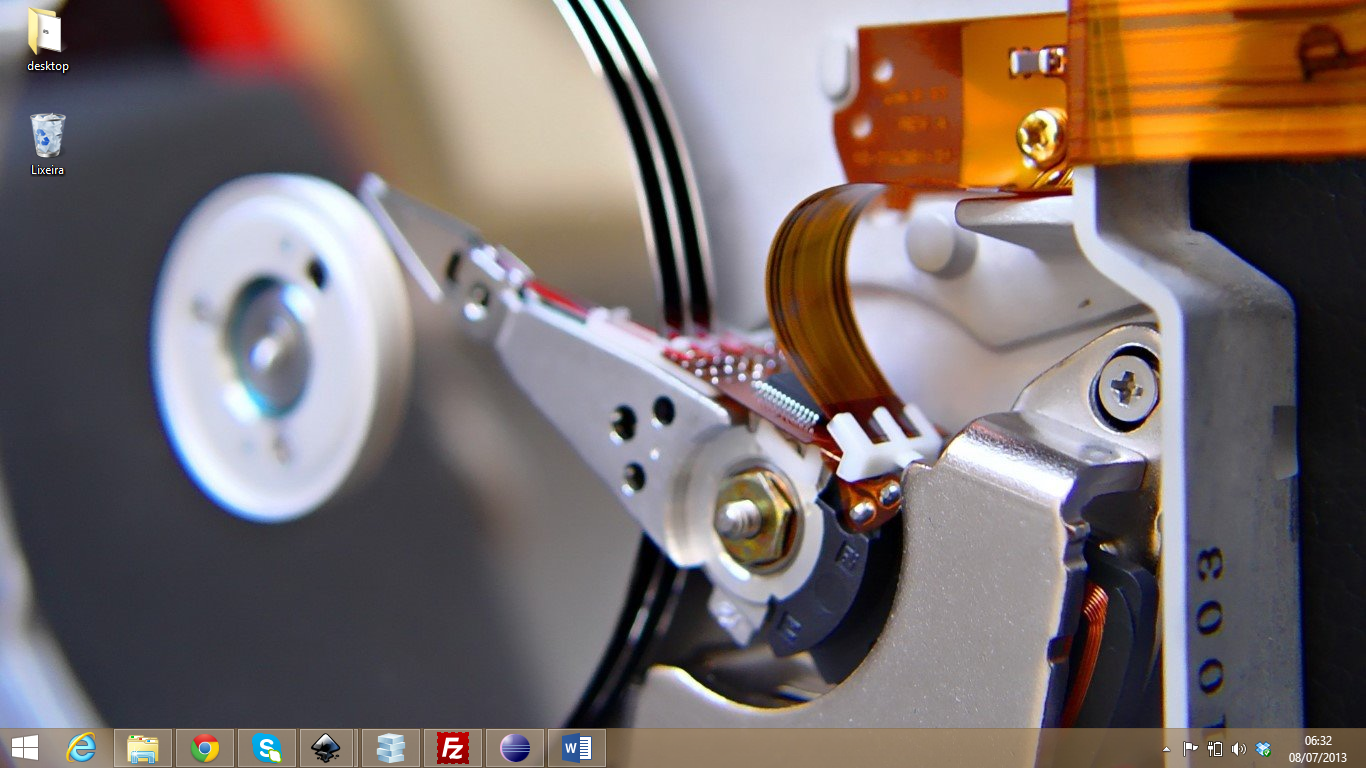Viewport: 1366px width, 768px height.
Task: Click Show Desktop at taskbar's far right edge
Action: point(1362,748)
